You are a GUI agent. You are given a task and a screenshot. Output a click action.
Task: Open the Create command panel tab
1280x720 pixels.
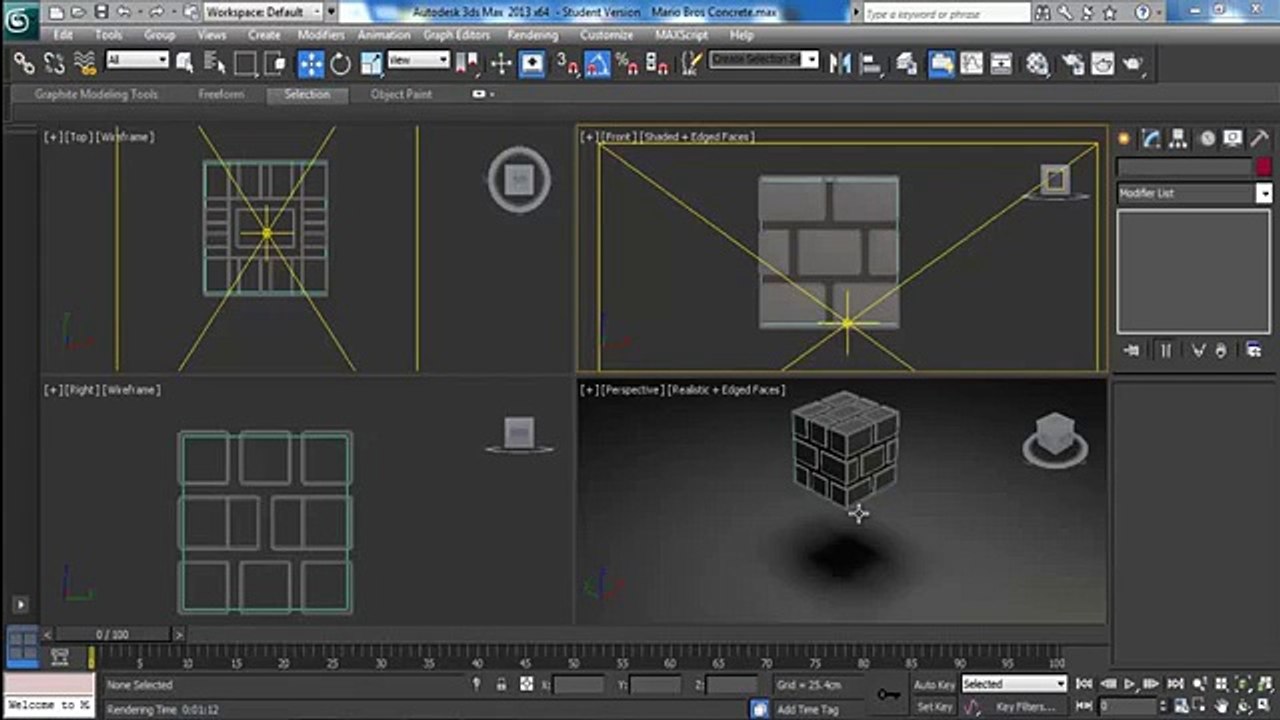click(1124, 139)
